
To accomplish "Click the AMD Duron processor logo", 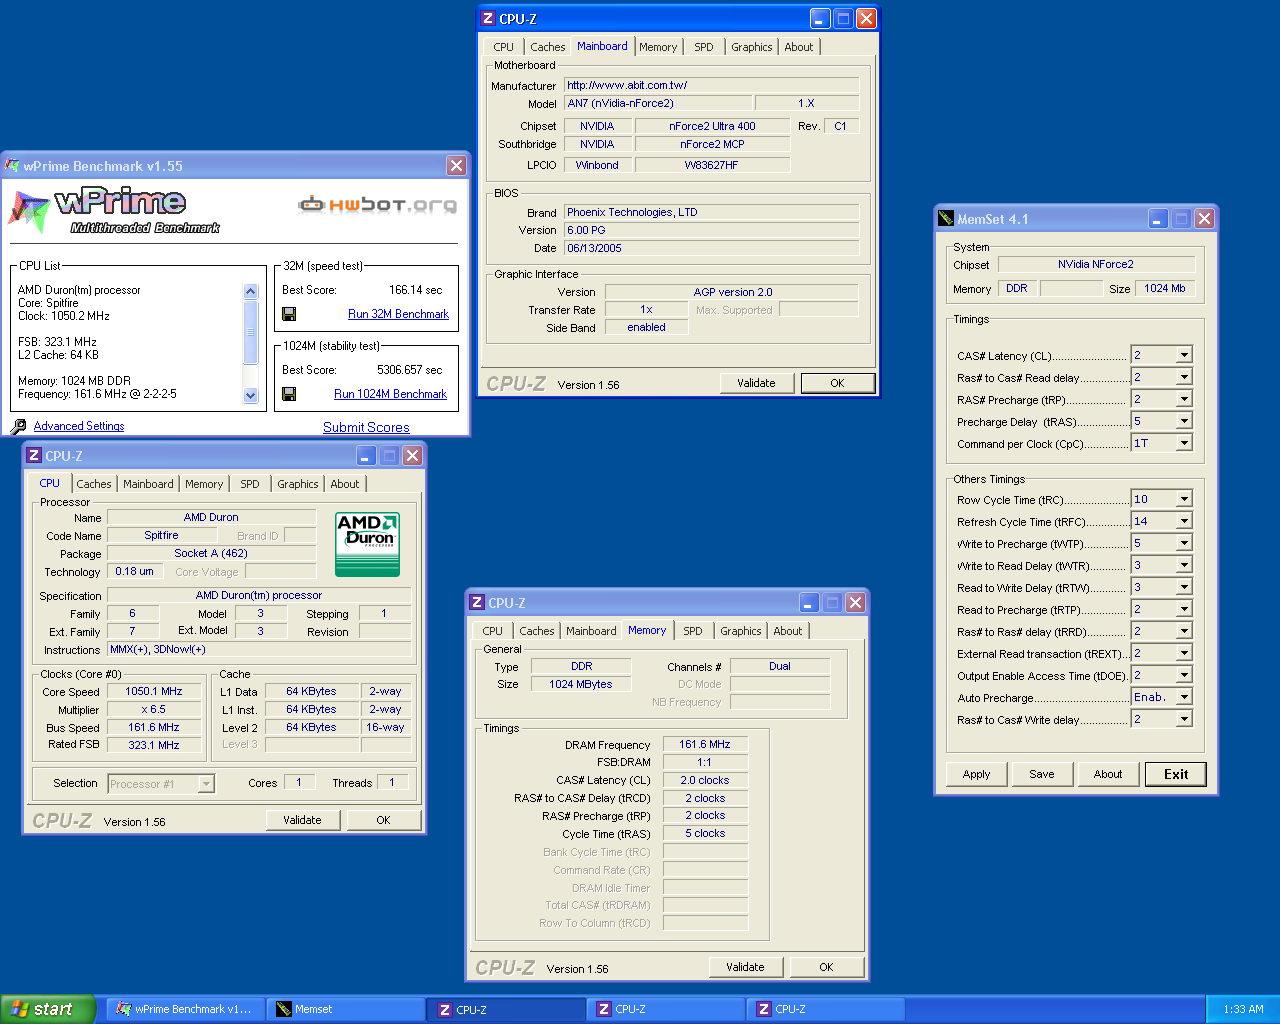I will [x=367, y=544].
